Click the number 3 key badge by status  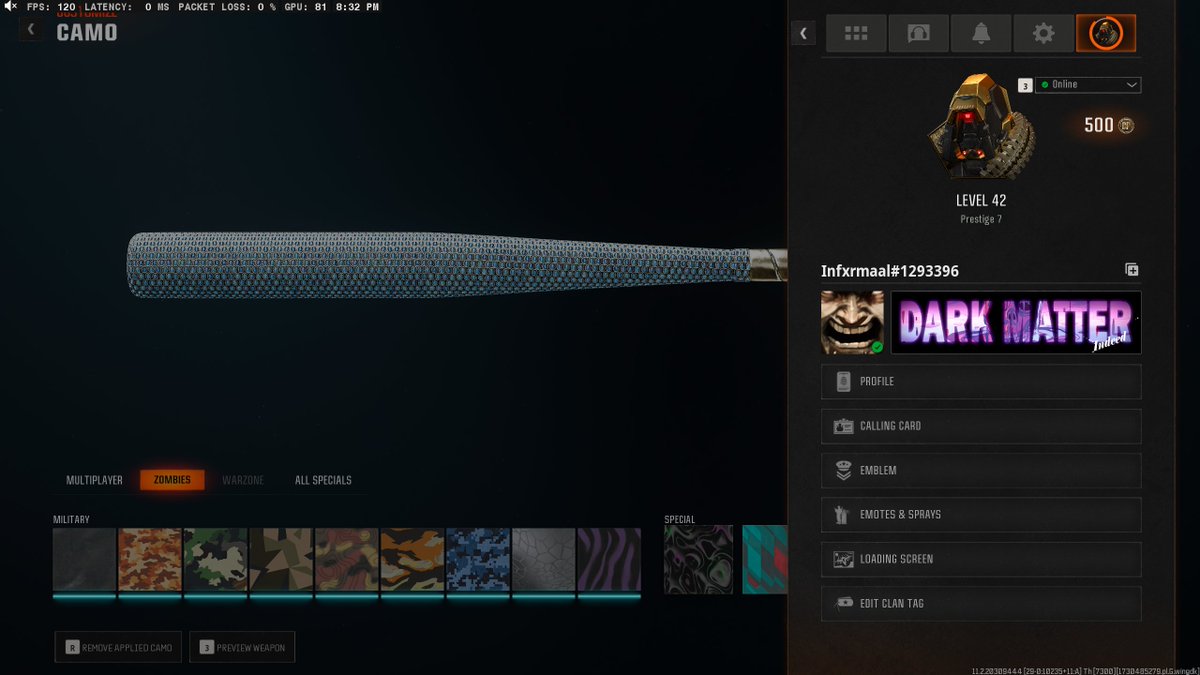(x=1025, y=85)
